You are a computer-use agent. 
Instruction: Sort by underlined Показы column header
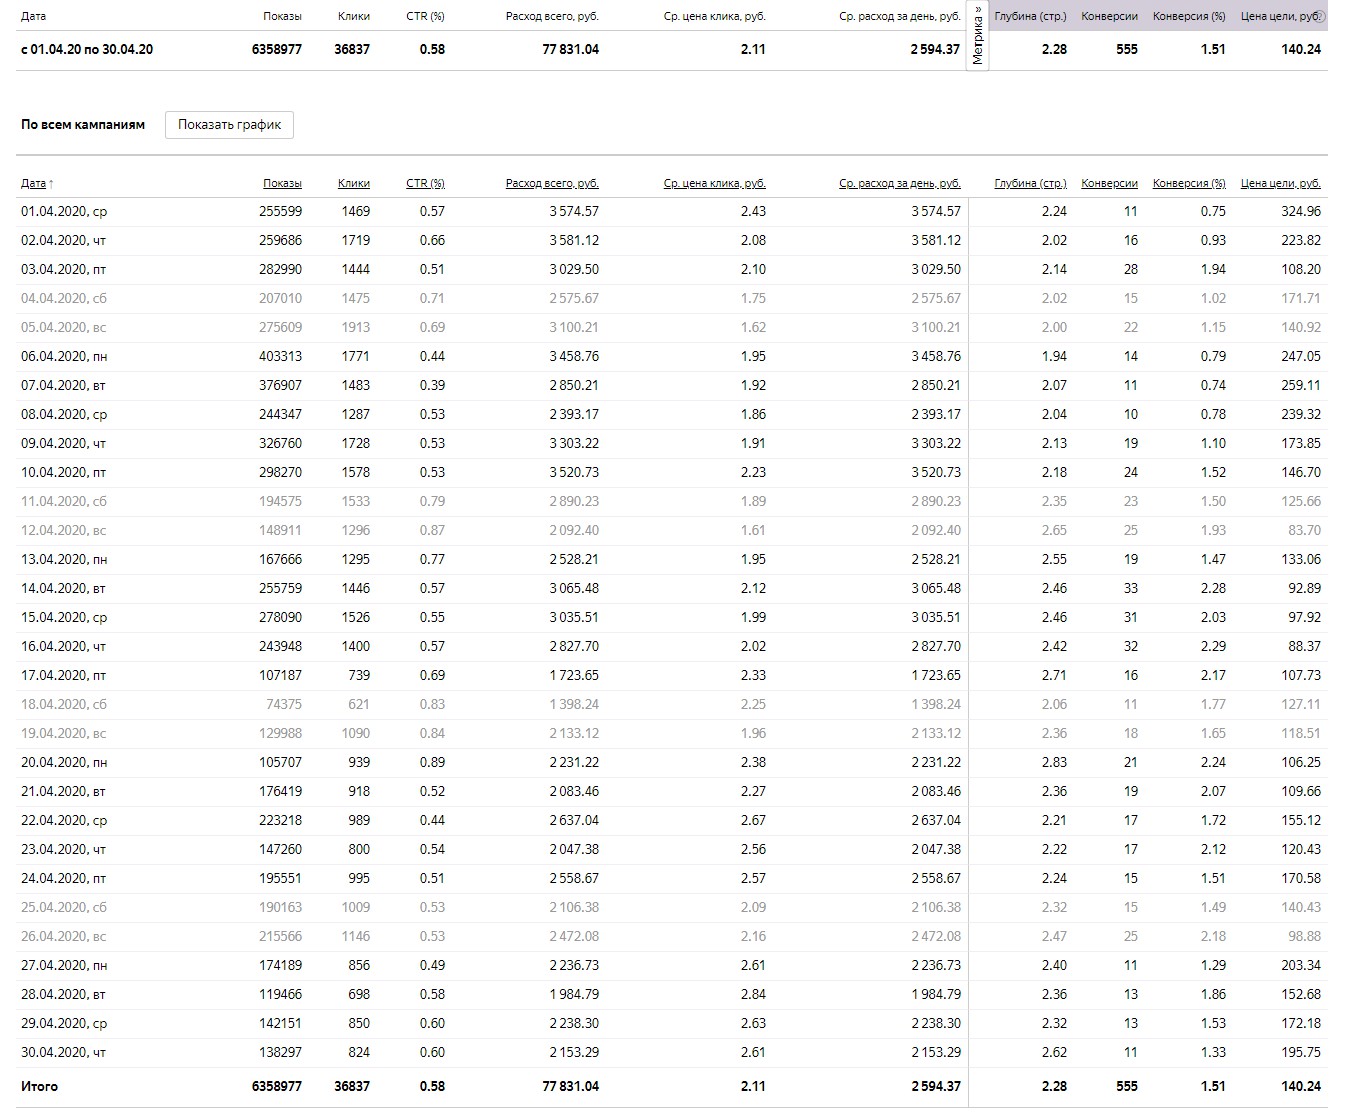click(282, 183)
